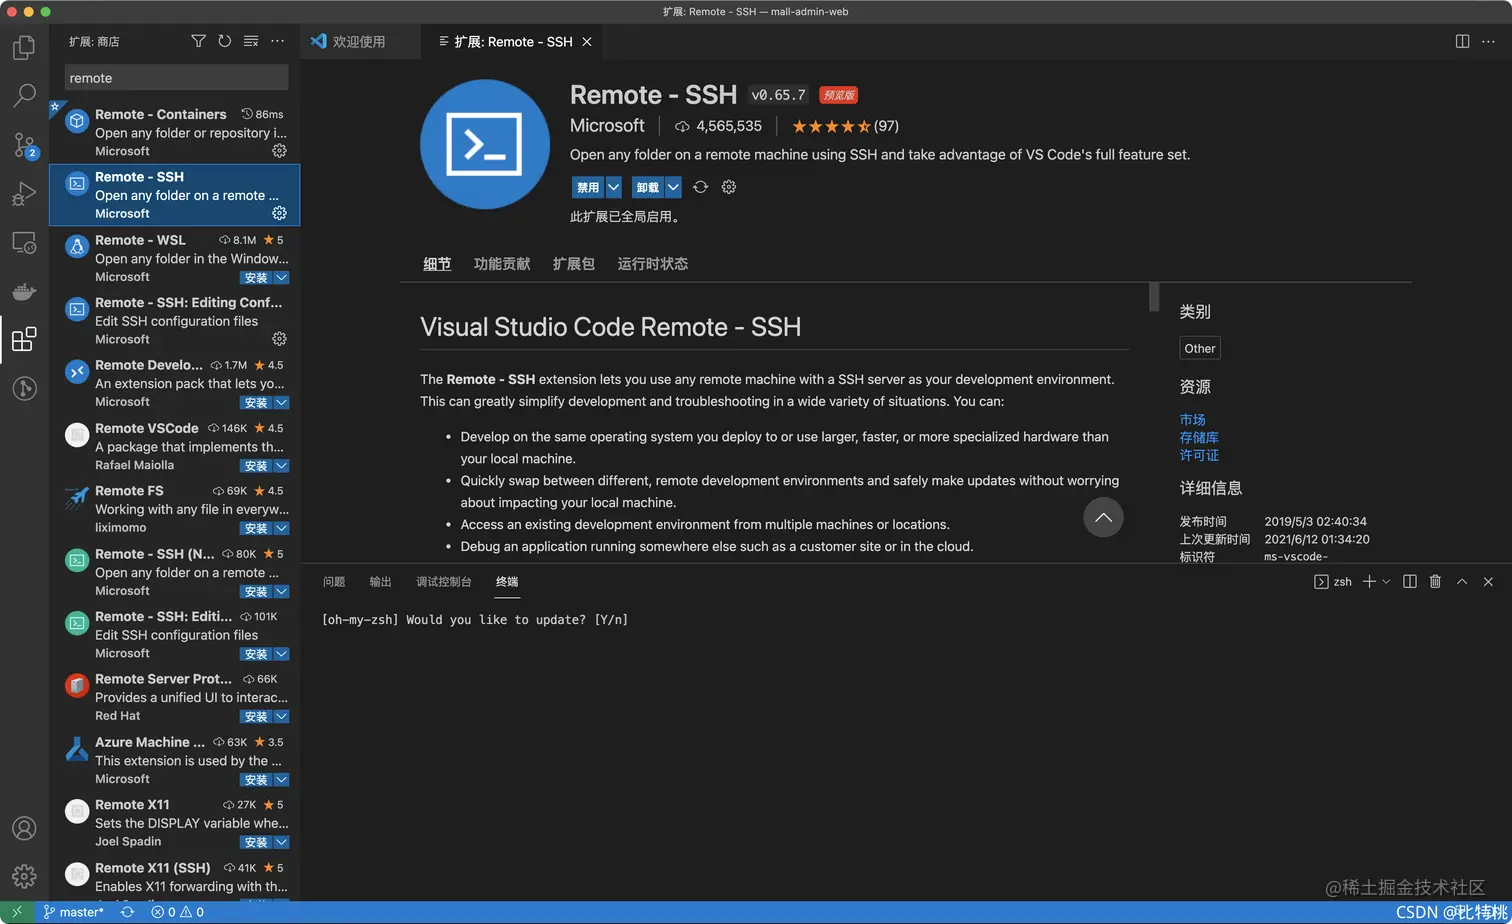Synchronize changes icon in status bar
The image size is (1512, 924).
(x=127, y=912)
